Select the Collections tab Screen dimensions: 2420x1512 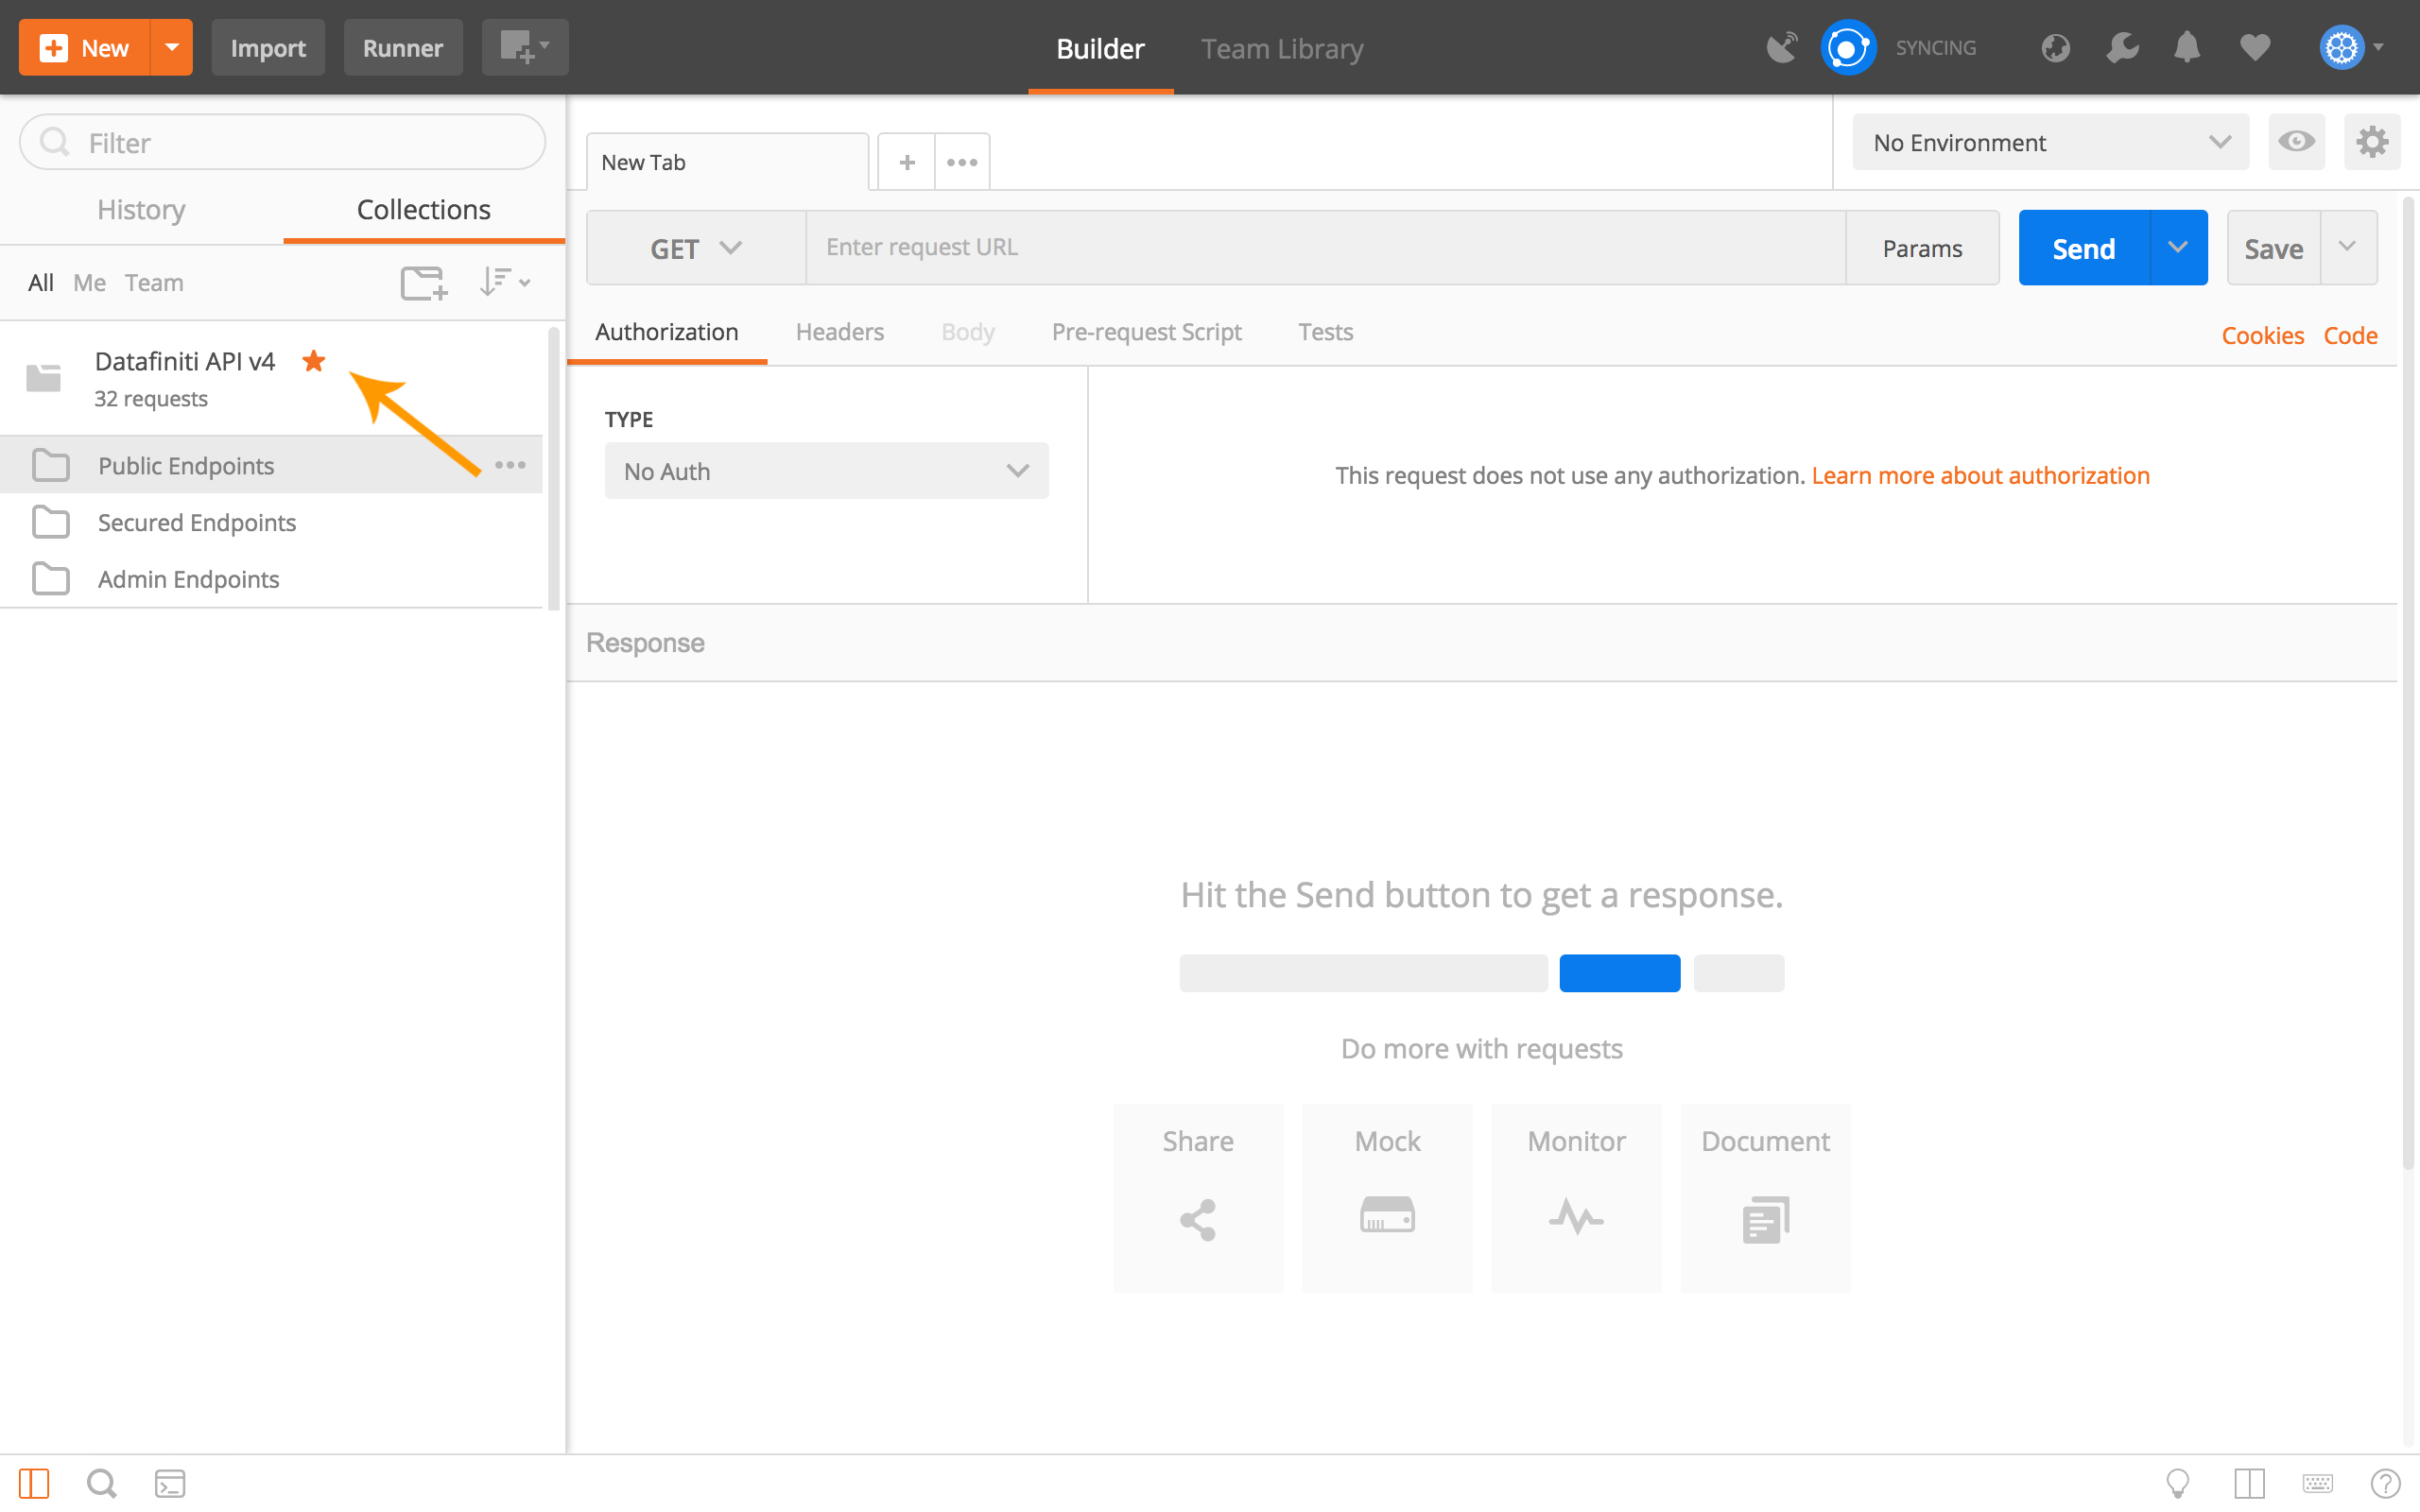click(x=424, y=209)
